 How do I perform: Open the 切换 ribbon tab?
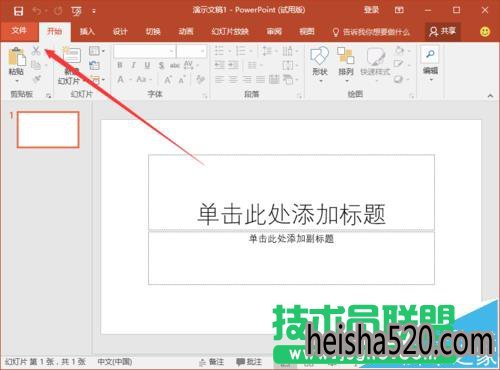point(153,32)
